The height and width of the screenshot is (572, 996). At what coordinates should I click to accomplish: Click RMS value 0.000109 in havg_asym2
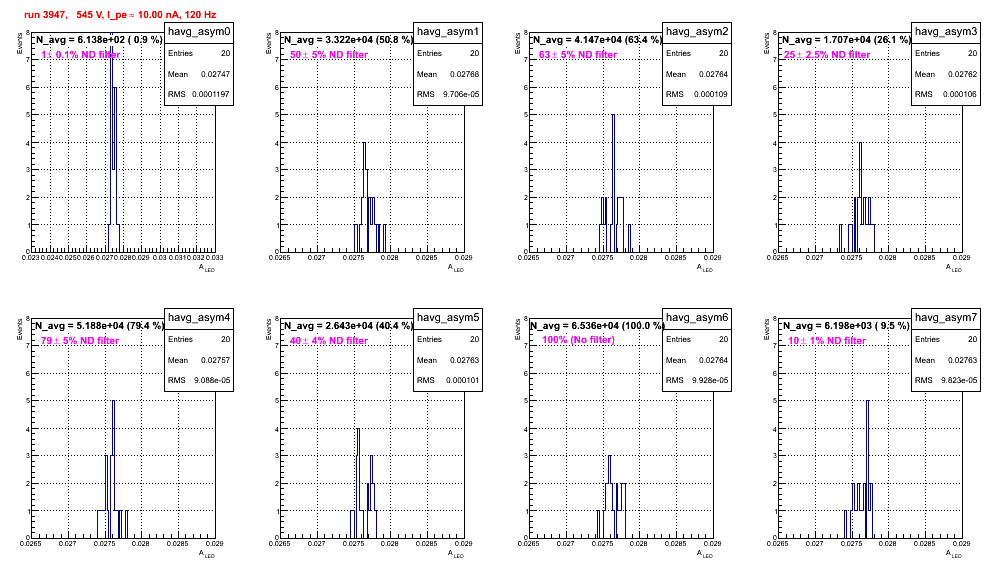(711, 95)
